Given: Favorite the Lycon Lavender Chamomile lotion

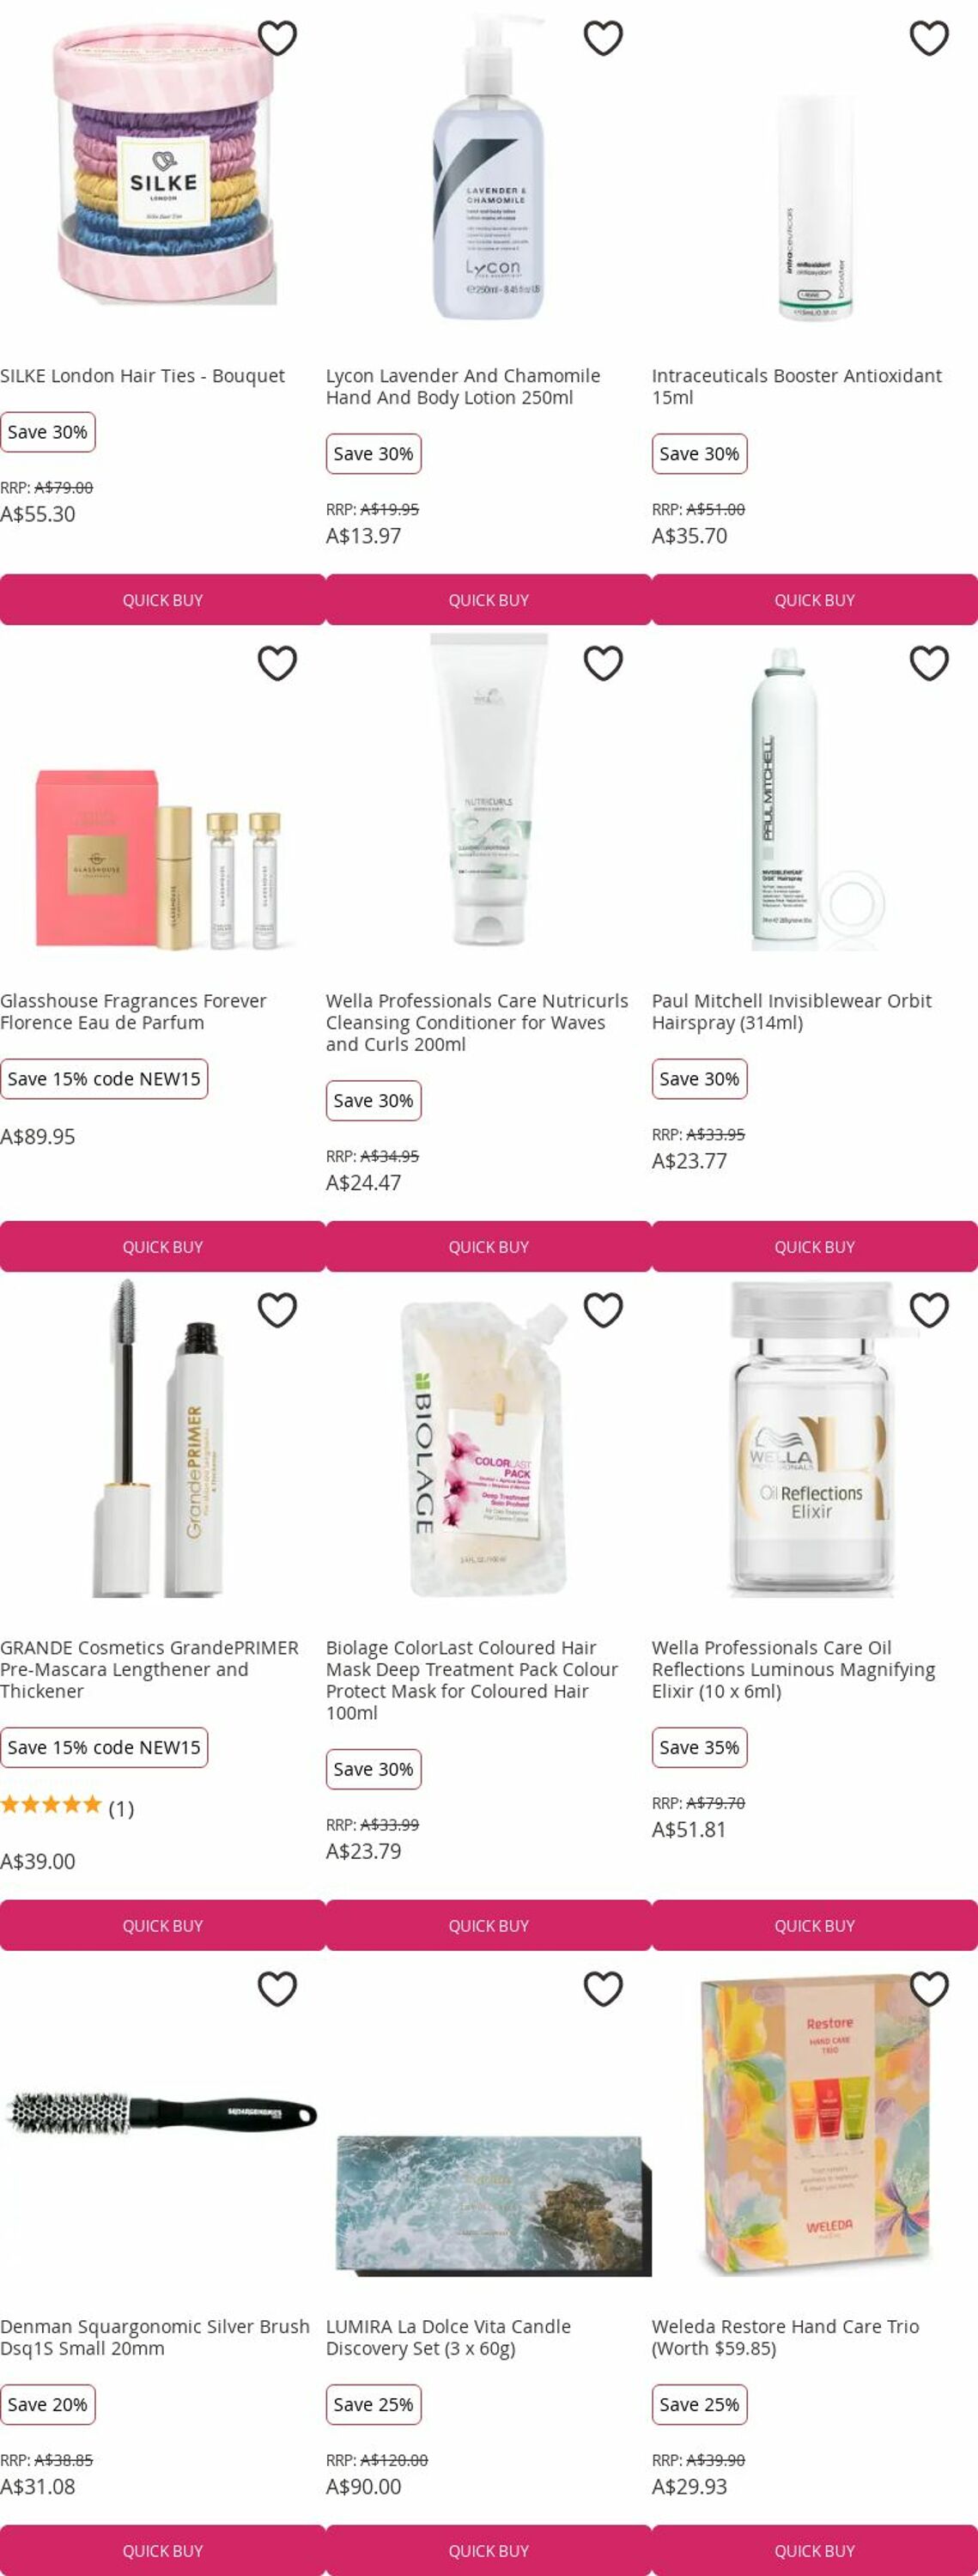Looking at the screenshot, I should (x=603, y=38).
